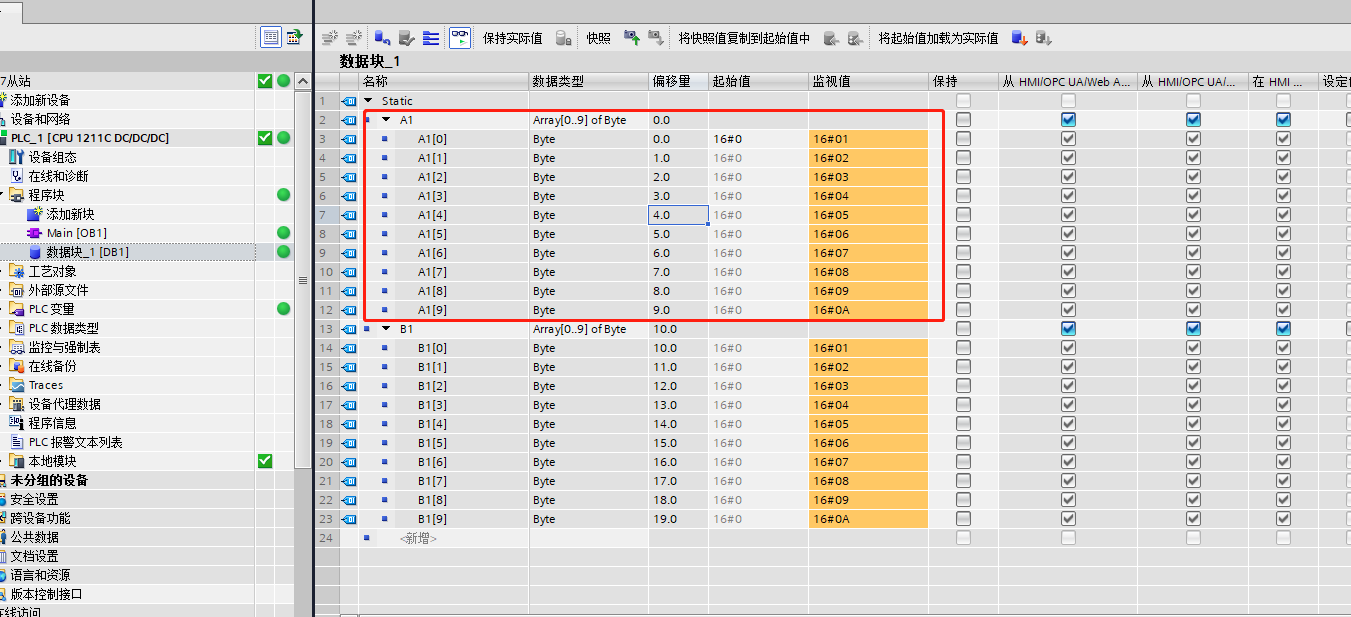Uncheck the 在 HMI checkbox on B1 row
Screen dimensions: 1351x617
(1283, 329)
